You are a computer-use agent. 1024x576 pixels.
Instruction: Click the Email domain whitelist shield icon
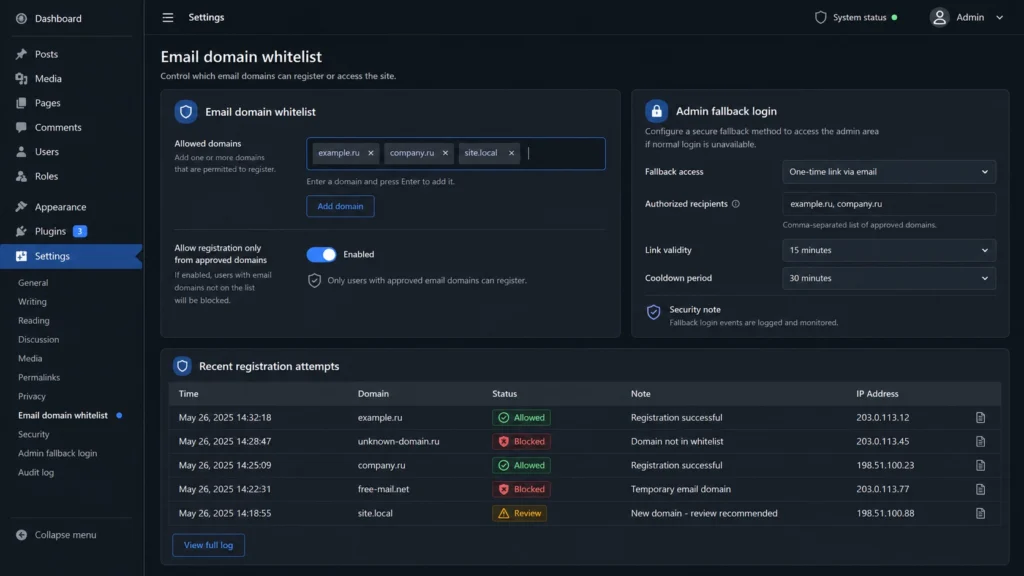[x=186, y=112]
